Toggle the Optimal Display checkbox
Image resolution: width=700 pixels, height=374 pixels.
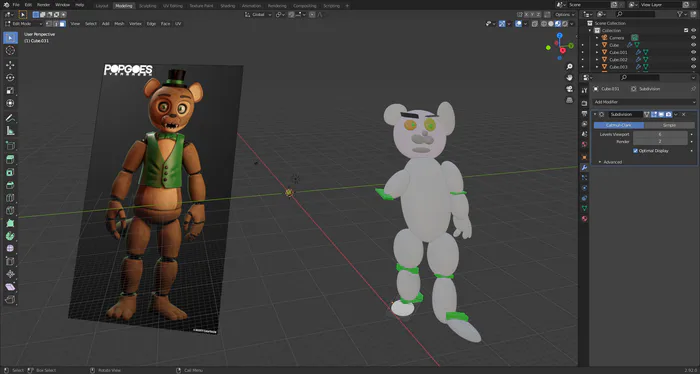tap(635, 151)
